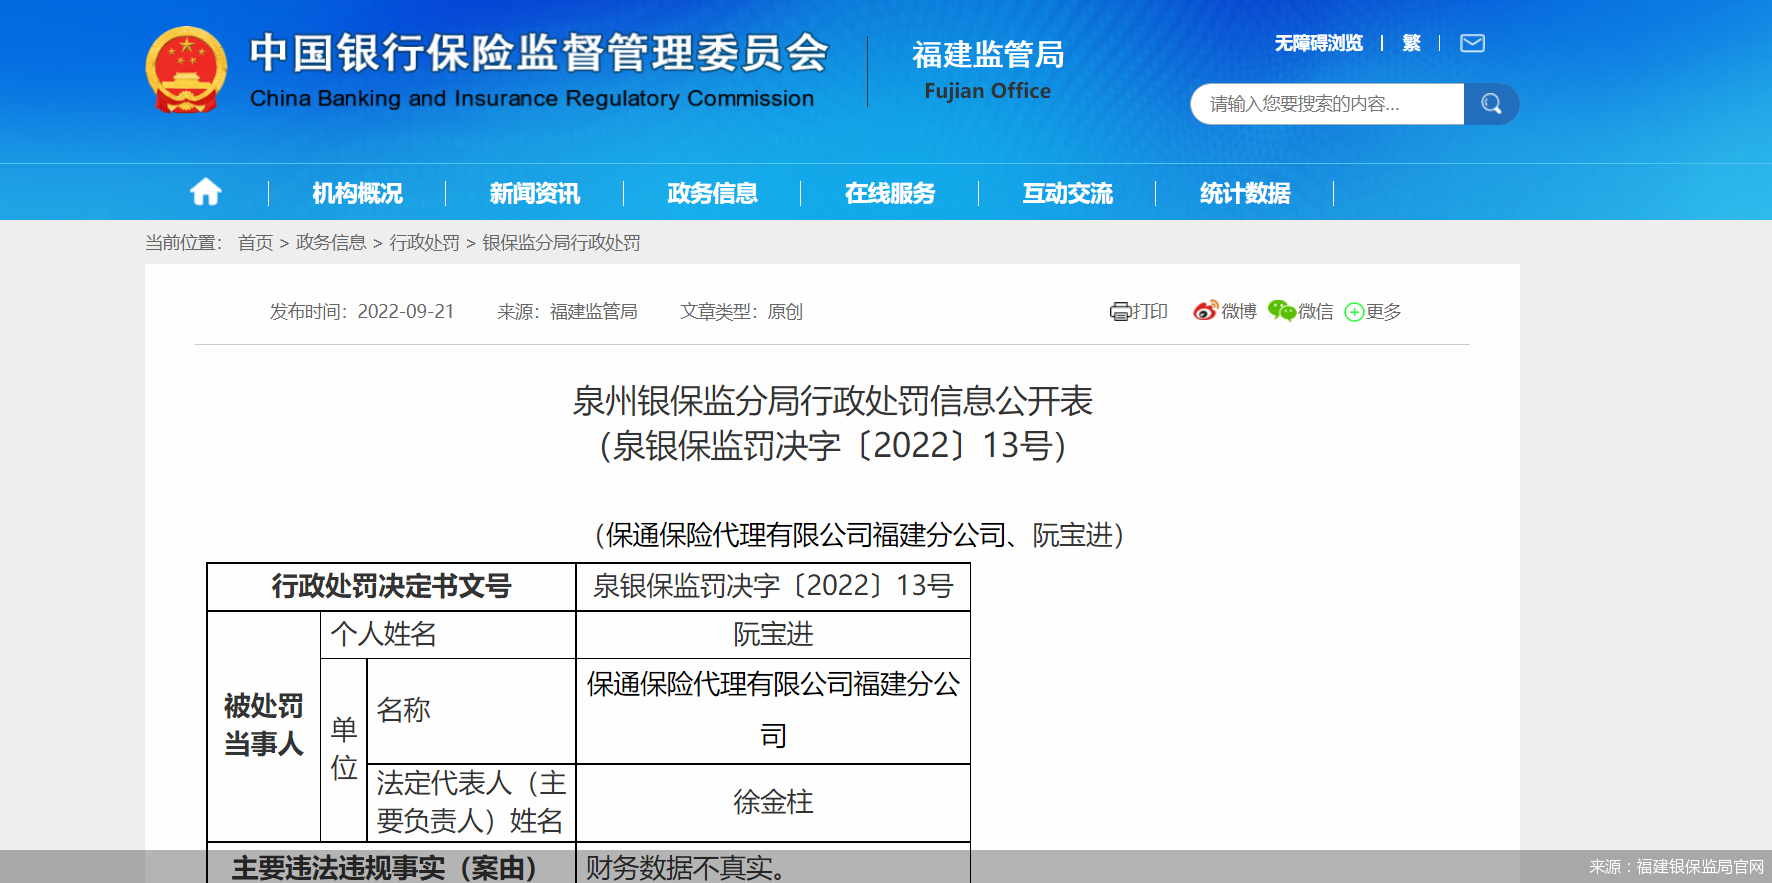Switch to traditional Chinese 繁
This screenshot has height=883, width=1772.
(1411, 43)
